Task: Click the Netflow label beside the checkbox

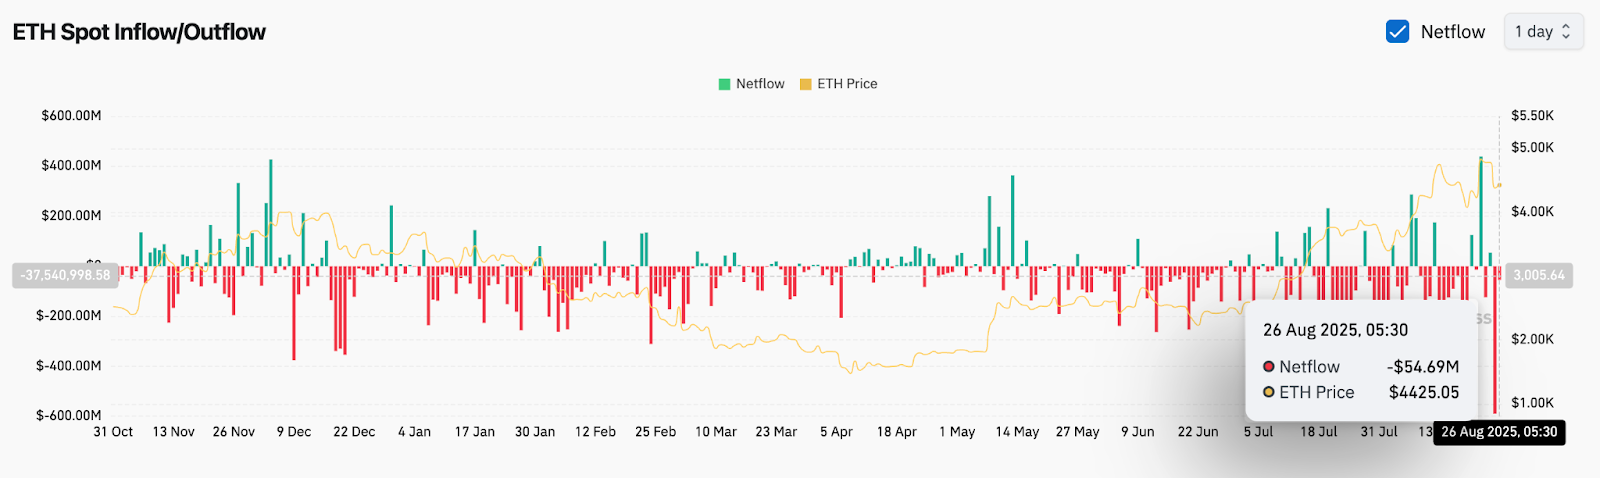Action: (1452, 32)
